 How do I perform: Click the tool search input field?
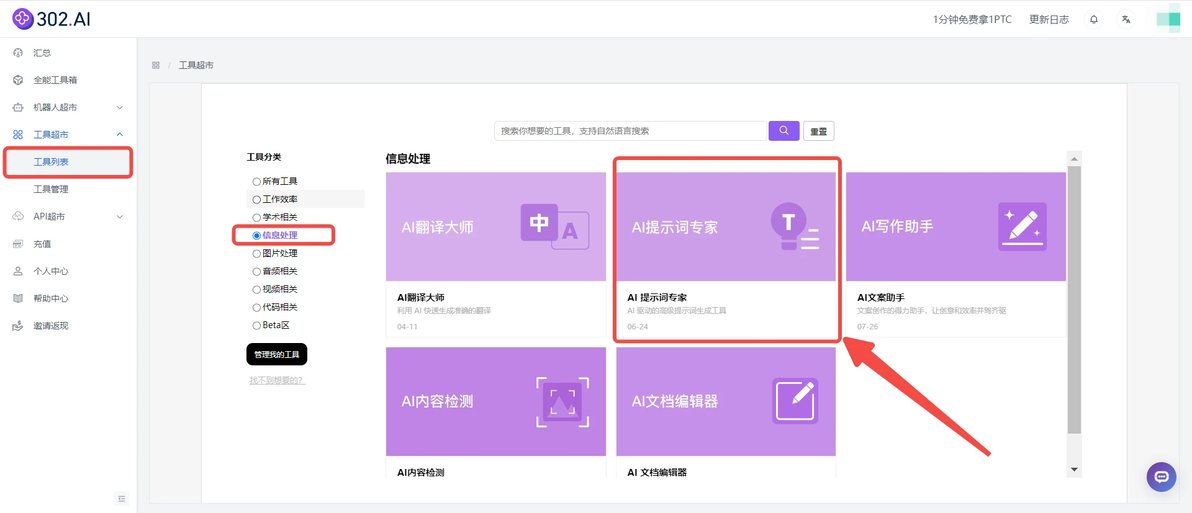click(630, 131)
